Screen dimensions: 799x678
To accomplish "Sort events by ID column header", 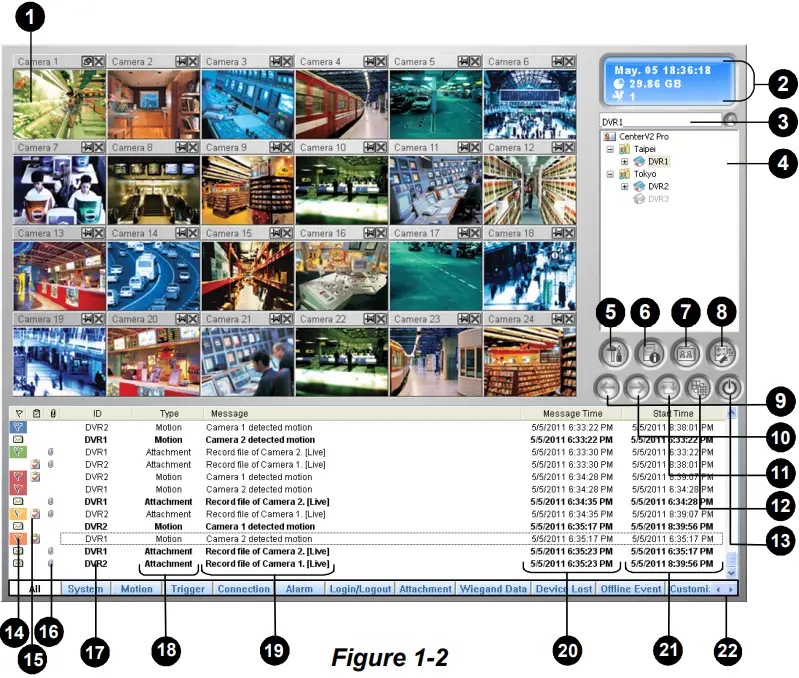I will pyautogui.click(x=97, y=414).
